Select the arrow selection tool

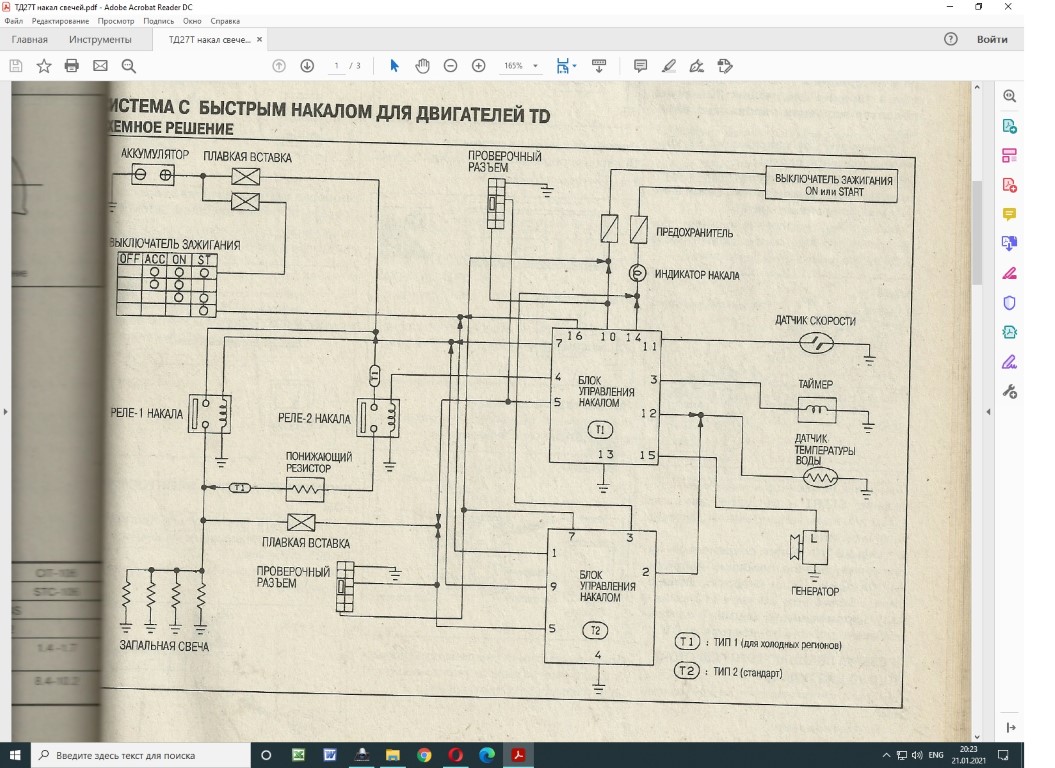[x=394, y=66]
